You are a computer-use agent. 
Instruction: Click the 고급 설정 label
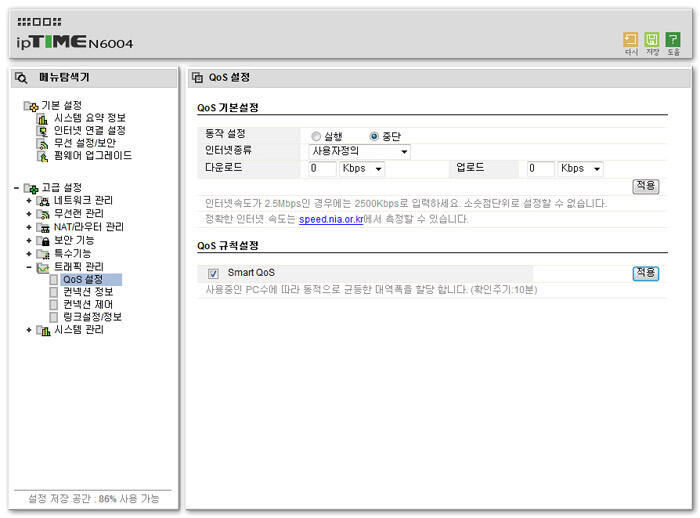click(x=62, y=188)
